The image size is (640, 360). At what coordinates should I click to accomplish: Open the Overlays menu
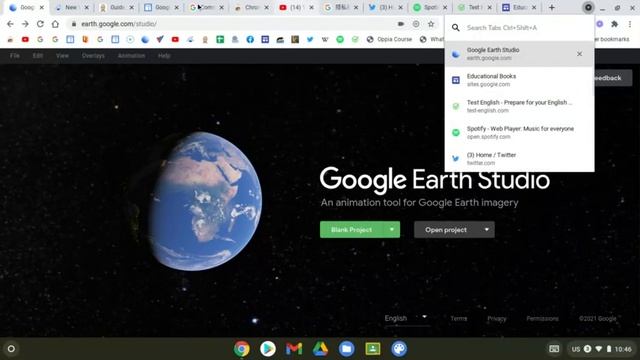pos(93,56)
